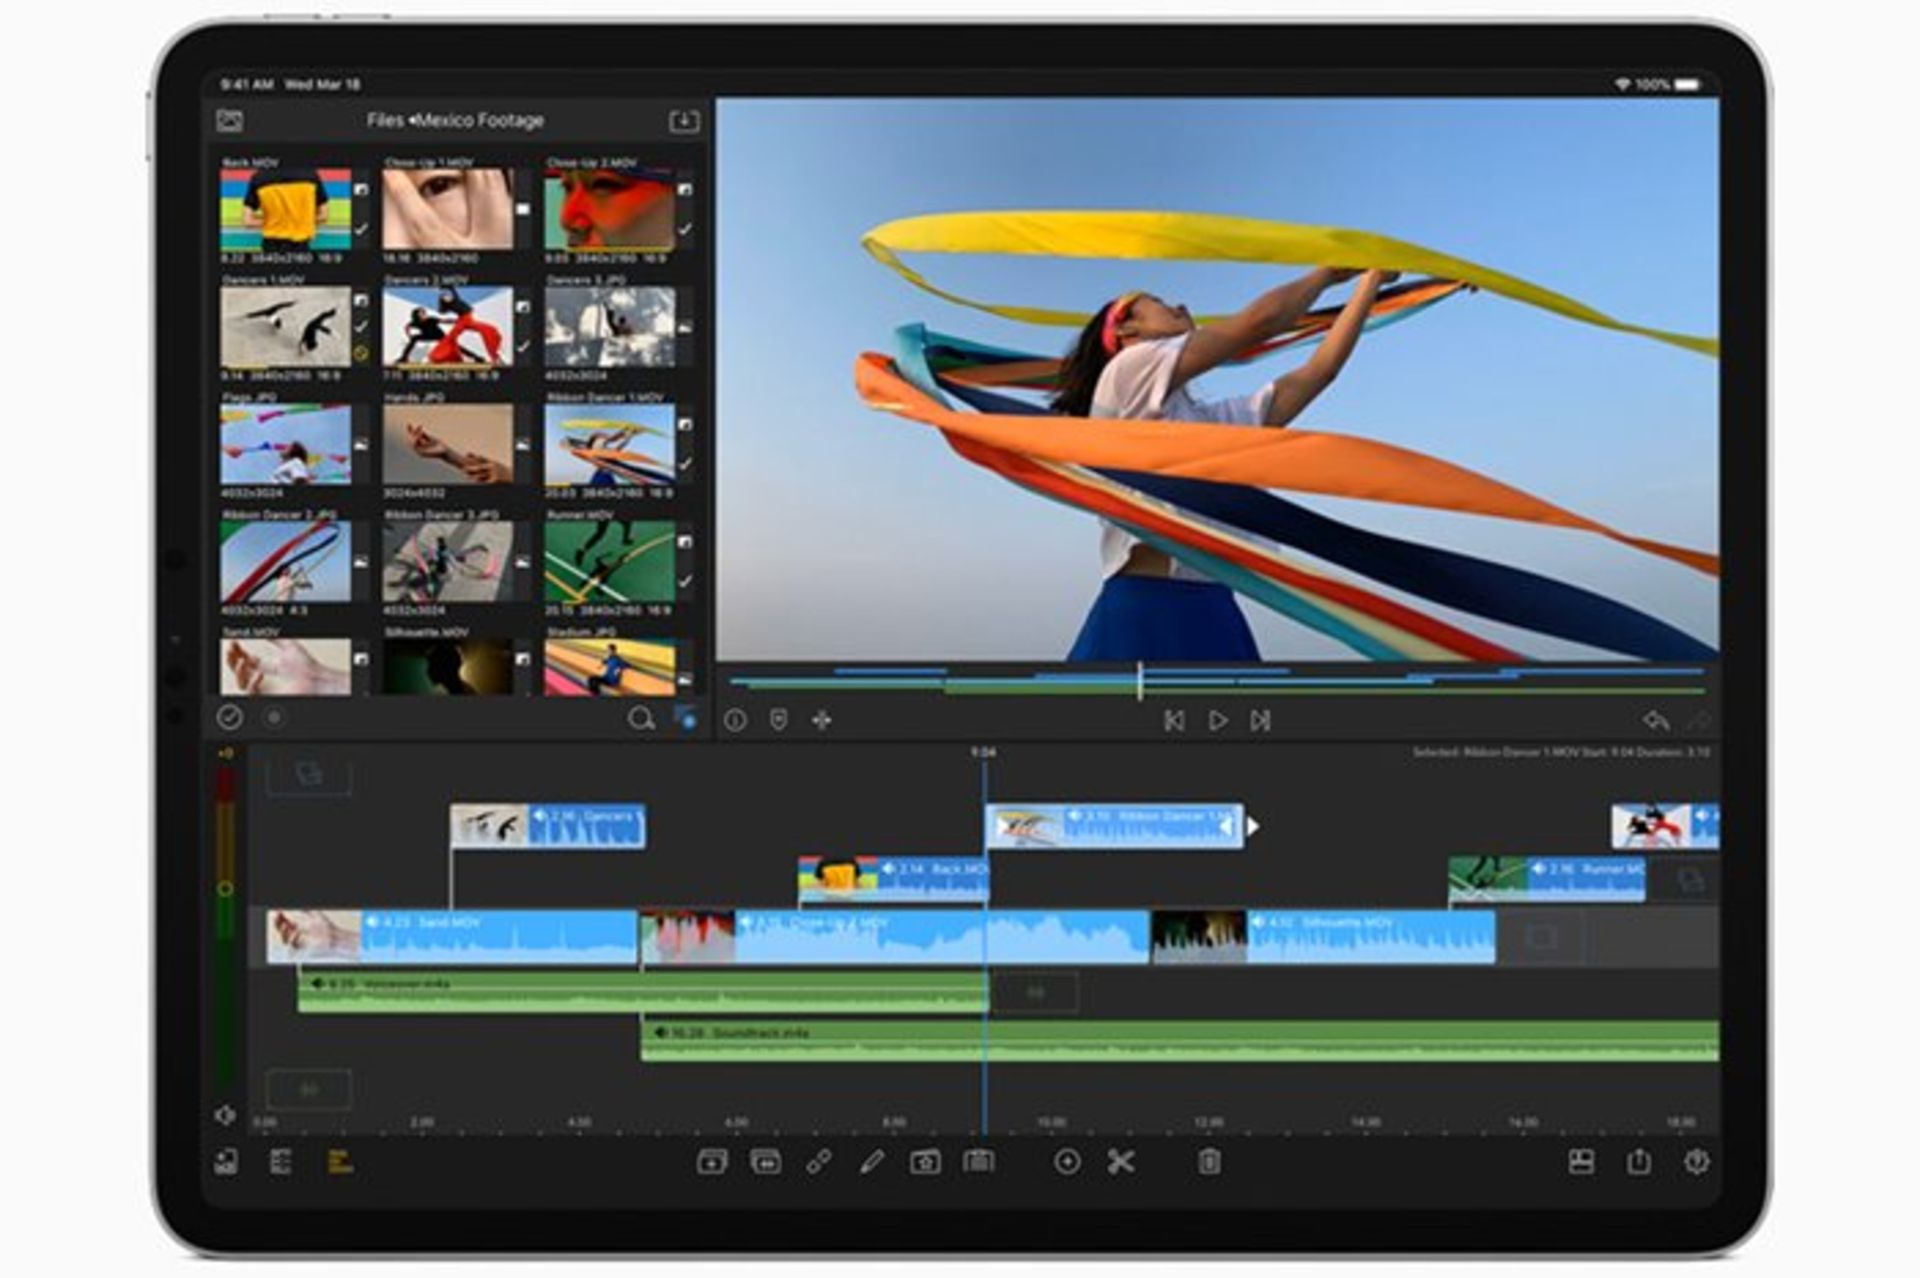Viewport: 1920px width, 1278px height.
Task: Select the Pencil editing tool
Action: tap(872, 1162)
